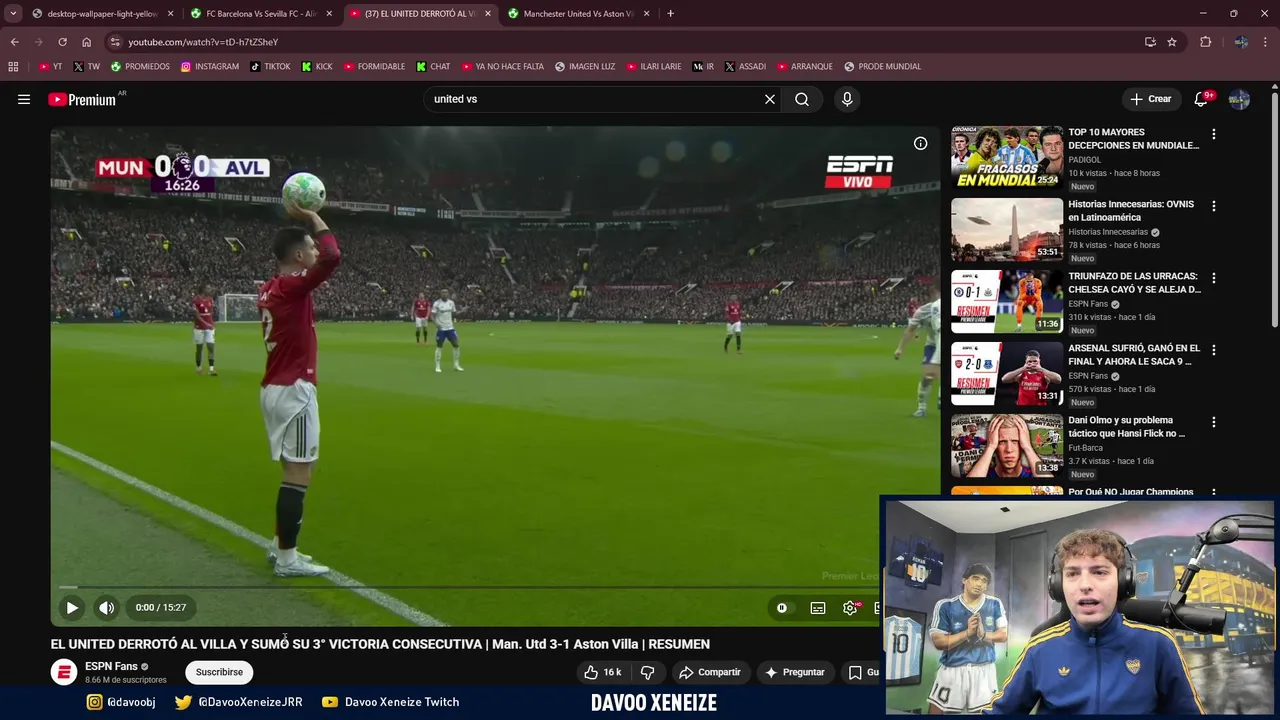Open TRIUNFAZO DE LAS URRACAS thumbnail
The height and width of the screenshot is (720, 1280).
coord(1007,301)
